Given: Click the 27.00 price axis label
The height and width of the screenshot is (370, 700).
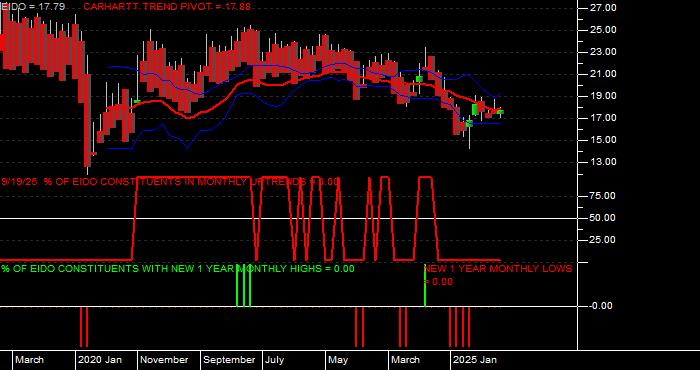Looking at the screenshot, I should point(604,8).
